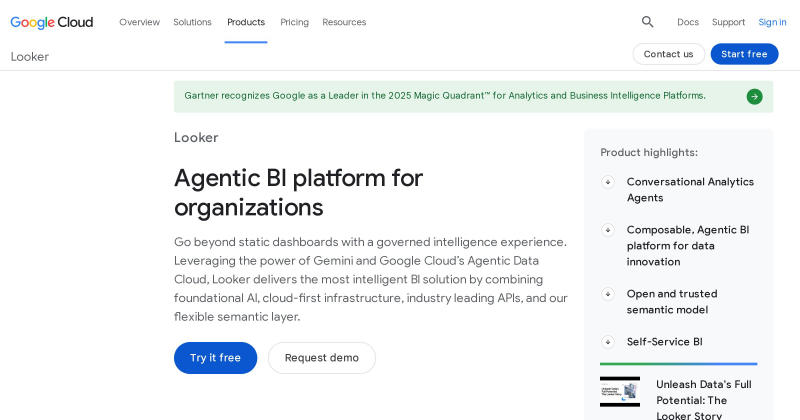Open the Support link
This screenshot has height=420, width=800.
pyautogui.click(x=729, y=22)
